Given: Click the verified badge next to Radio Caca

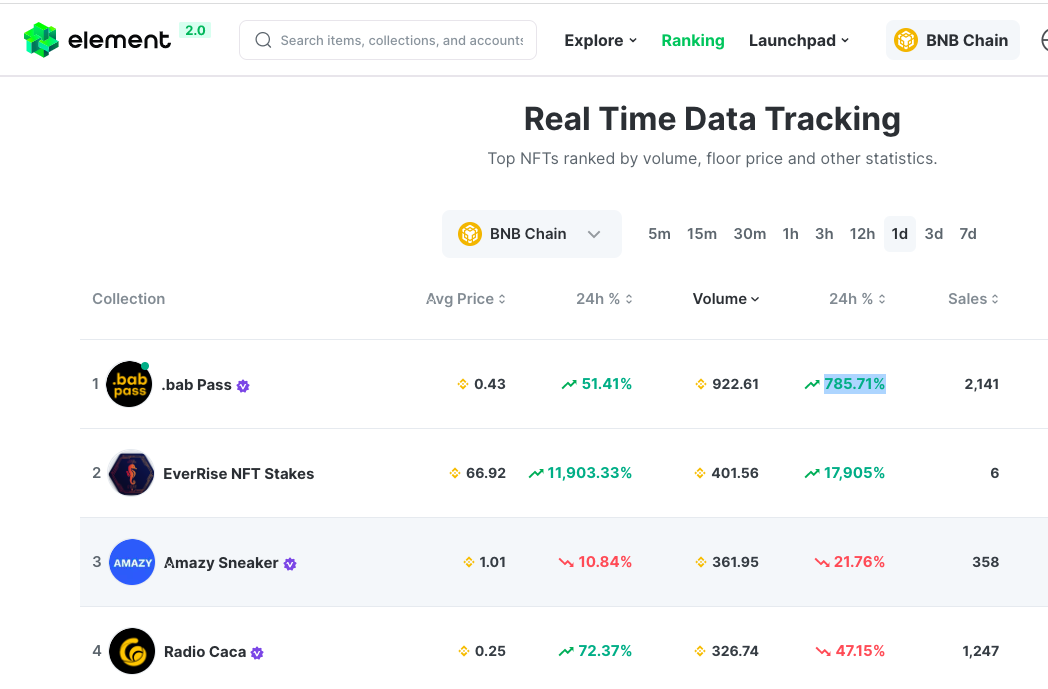Looking at the screenshot, I should tap(257, 653).
